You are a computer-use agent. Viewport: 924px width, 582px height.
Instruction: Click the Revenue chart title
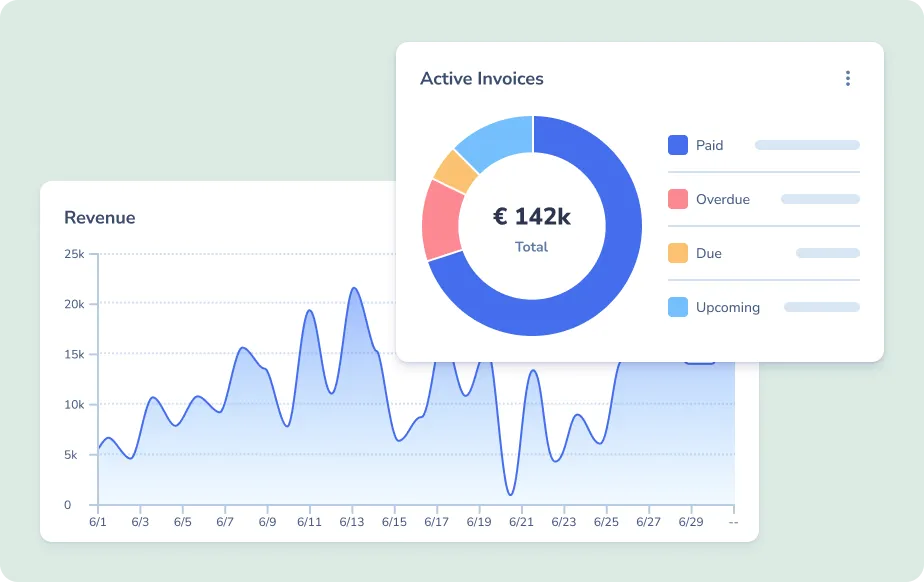pos(99,218)
